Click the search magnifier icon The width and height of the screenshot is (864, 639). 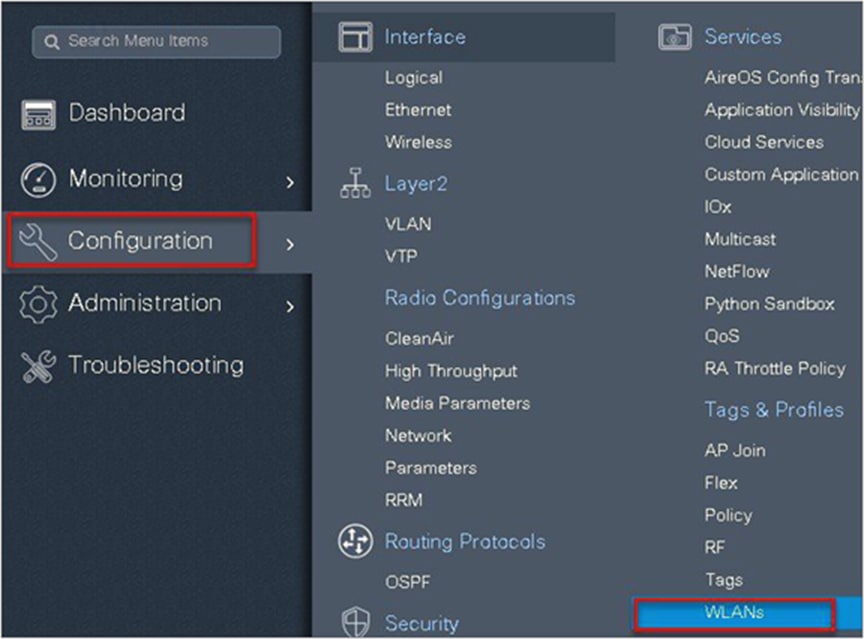pyautogui.click(x=51, y=42)
